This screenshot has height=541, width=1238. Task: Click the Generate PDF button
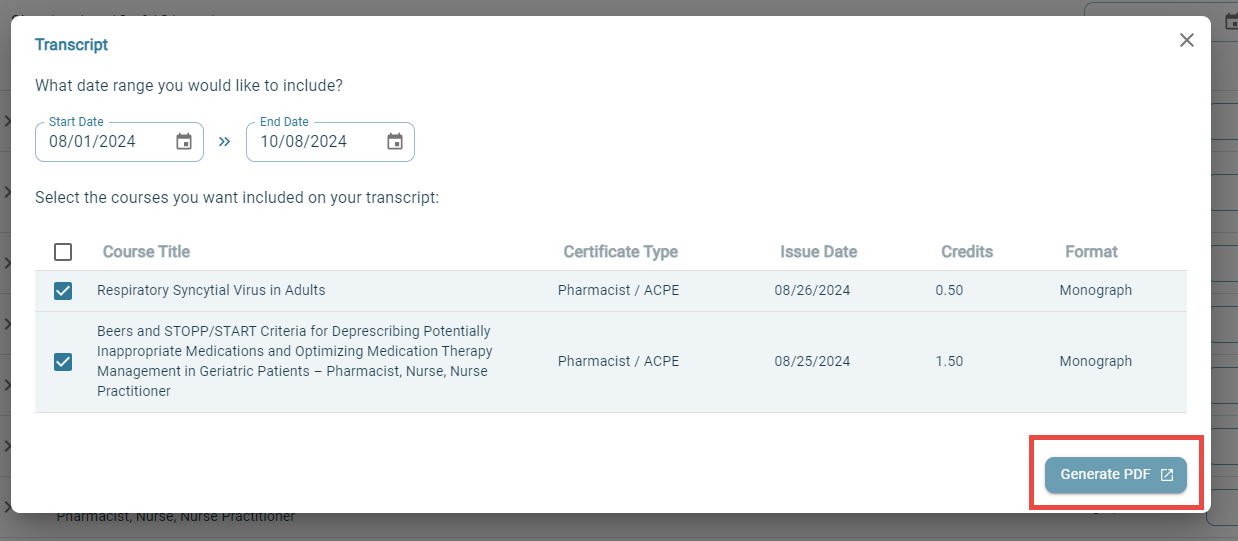click(x=1116, y=475)
